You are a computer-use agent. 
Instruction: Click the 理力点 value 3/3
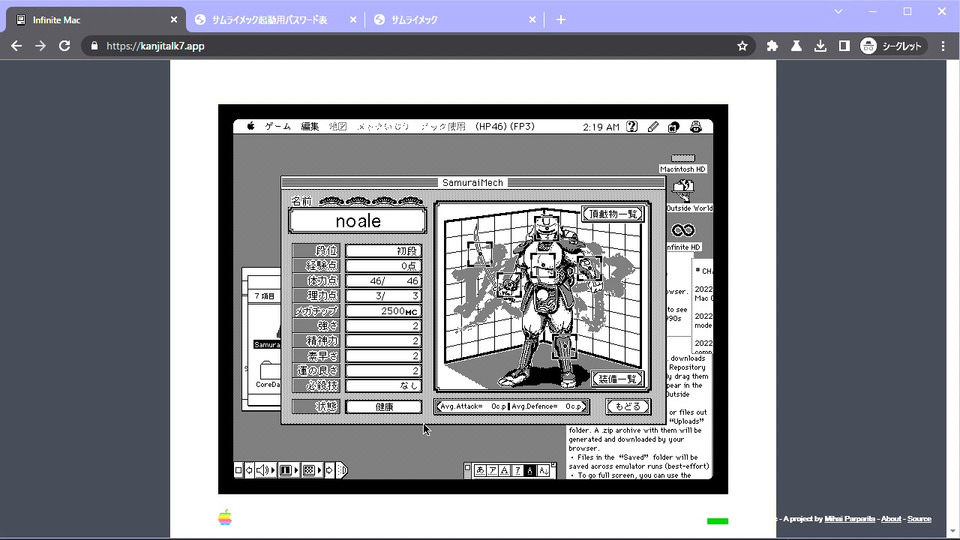(383, 296)
